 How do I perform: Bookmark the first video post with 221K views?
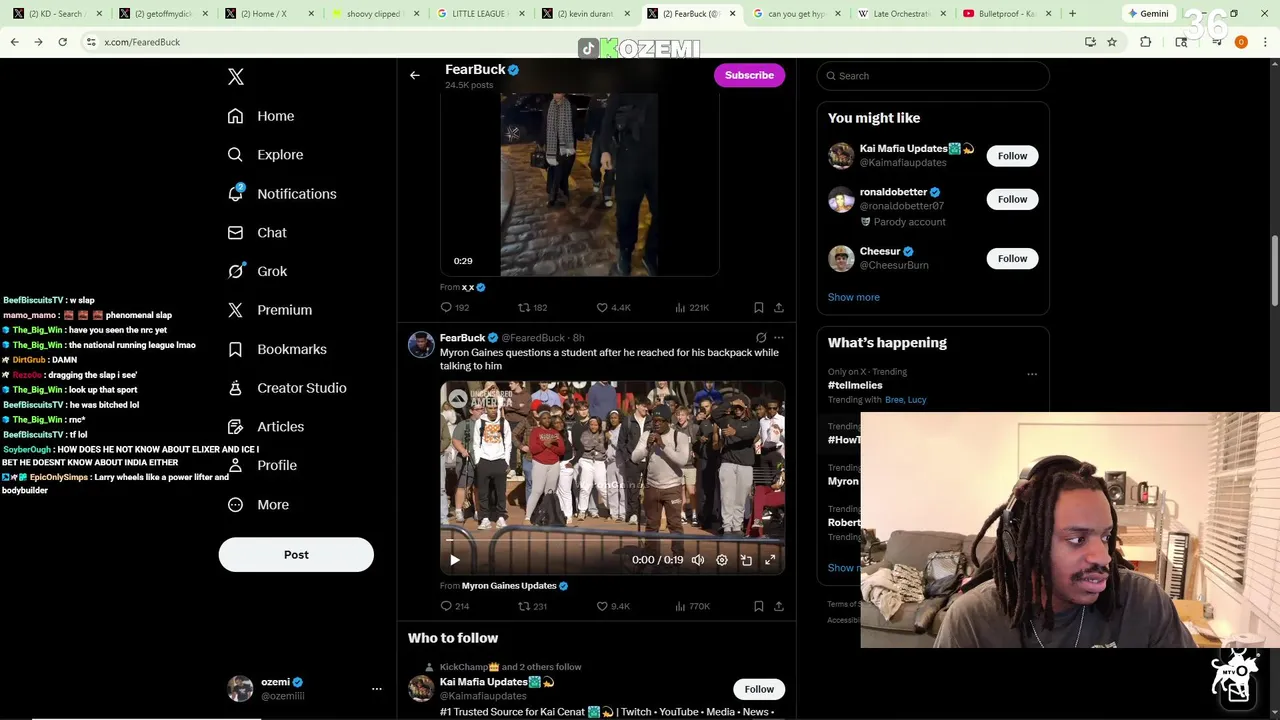click(759, 308)
